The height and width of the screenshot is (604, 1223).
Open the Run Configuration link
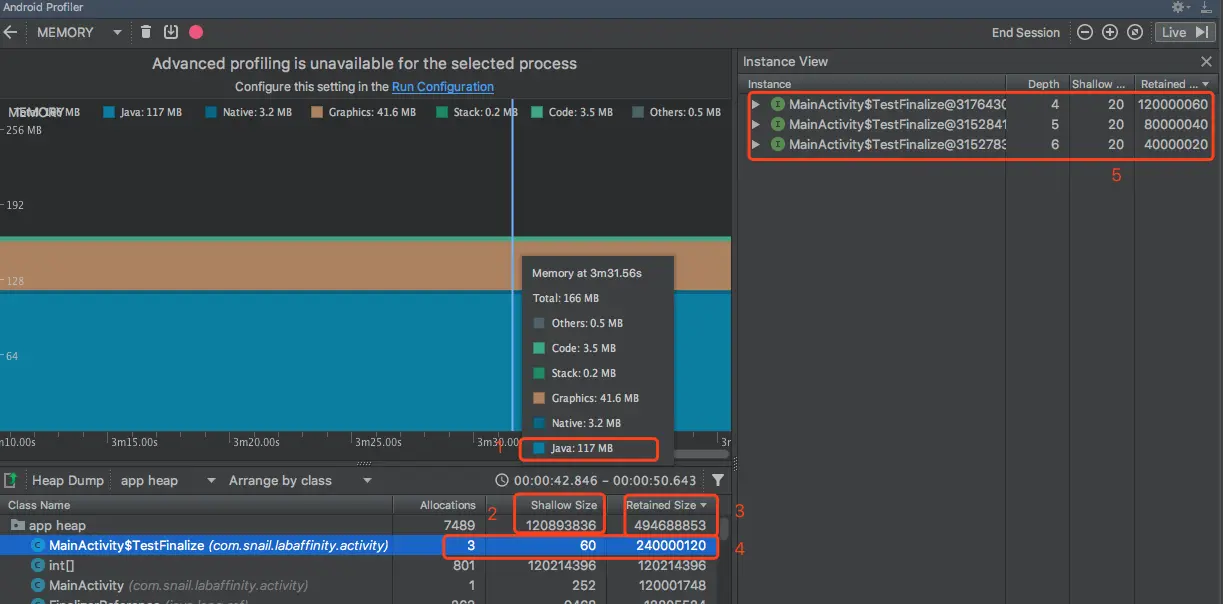[443, 87]
